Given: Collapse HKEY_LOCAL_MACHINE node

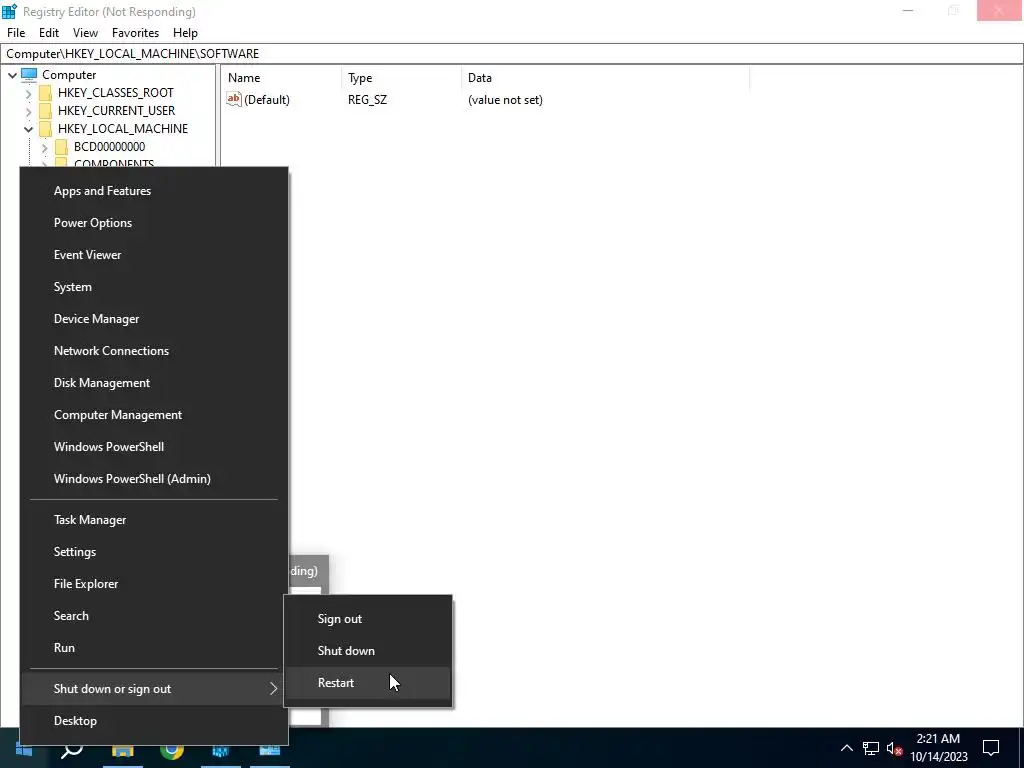Looking at the screenshot, I should [x=28, y=129].
